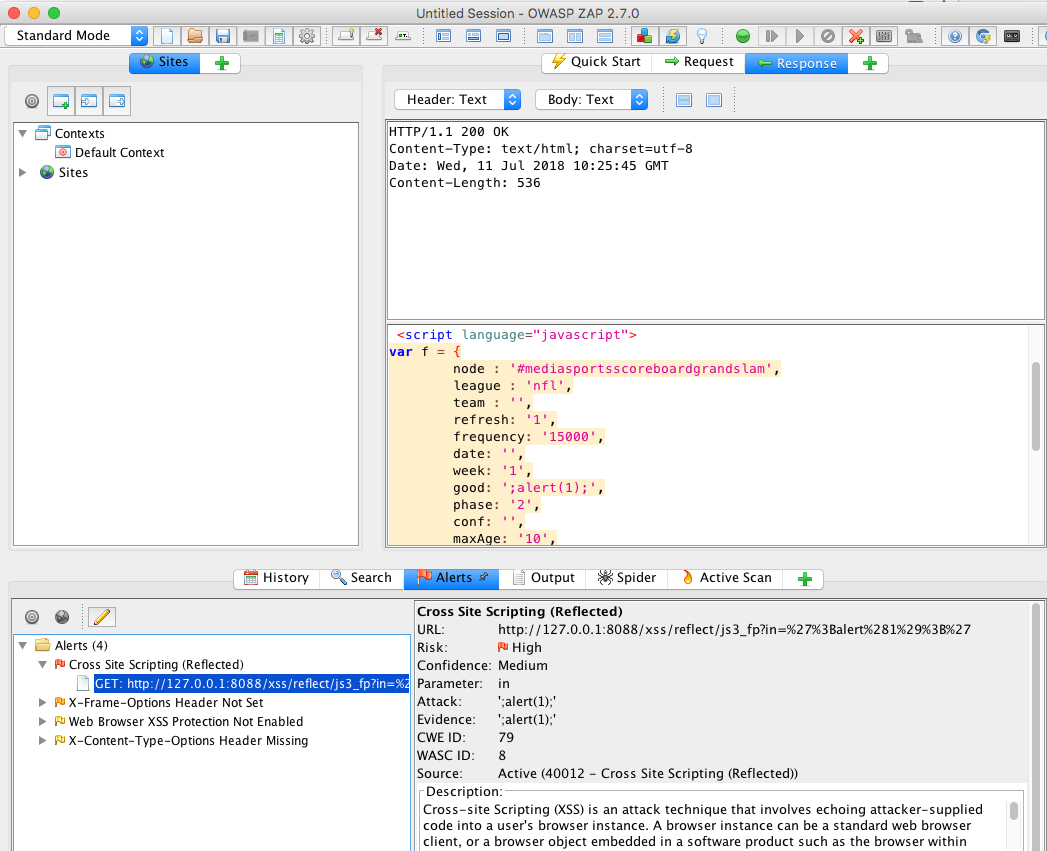
Task: Expand the Sites panel layout icon
Action: (x=443, y=35)
